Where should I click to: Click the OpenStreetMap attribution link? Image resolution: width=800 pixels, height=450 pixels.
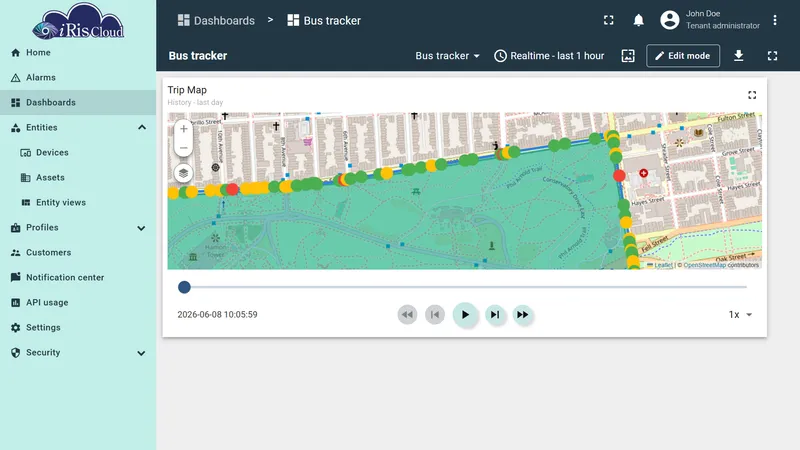point(704,265)
